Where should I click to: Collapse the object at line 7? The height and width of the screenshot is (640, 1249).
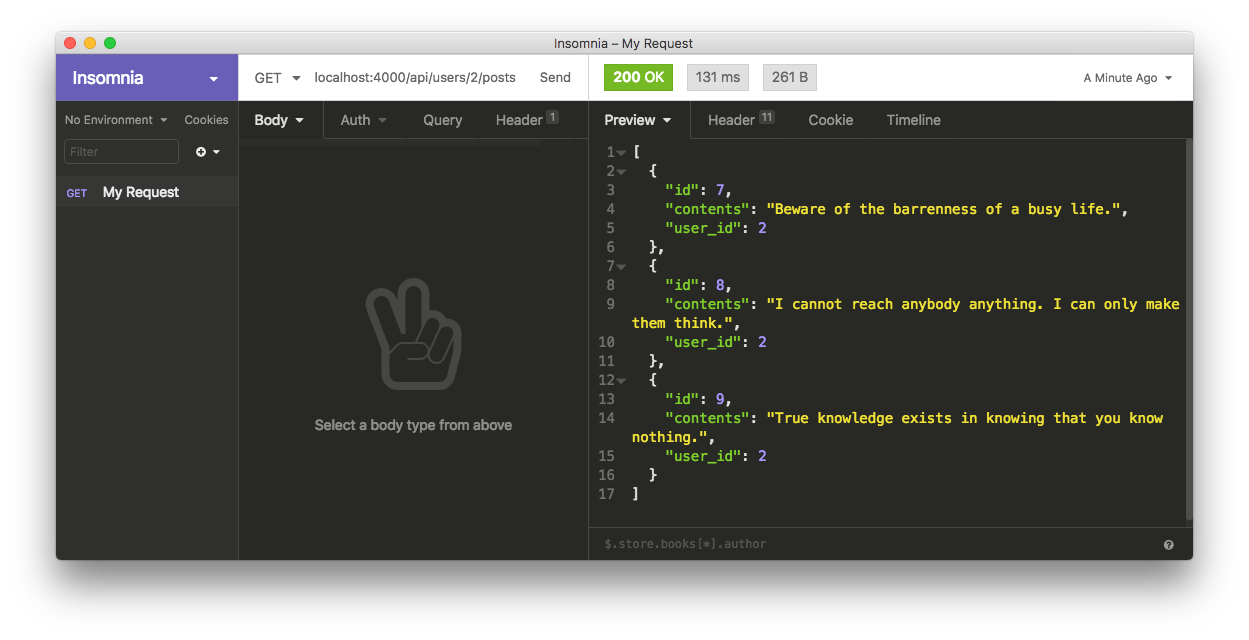(x=622, y=267)
